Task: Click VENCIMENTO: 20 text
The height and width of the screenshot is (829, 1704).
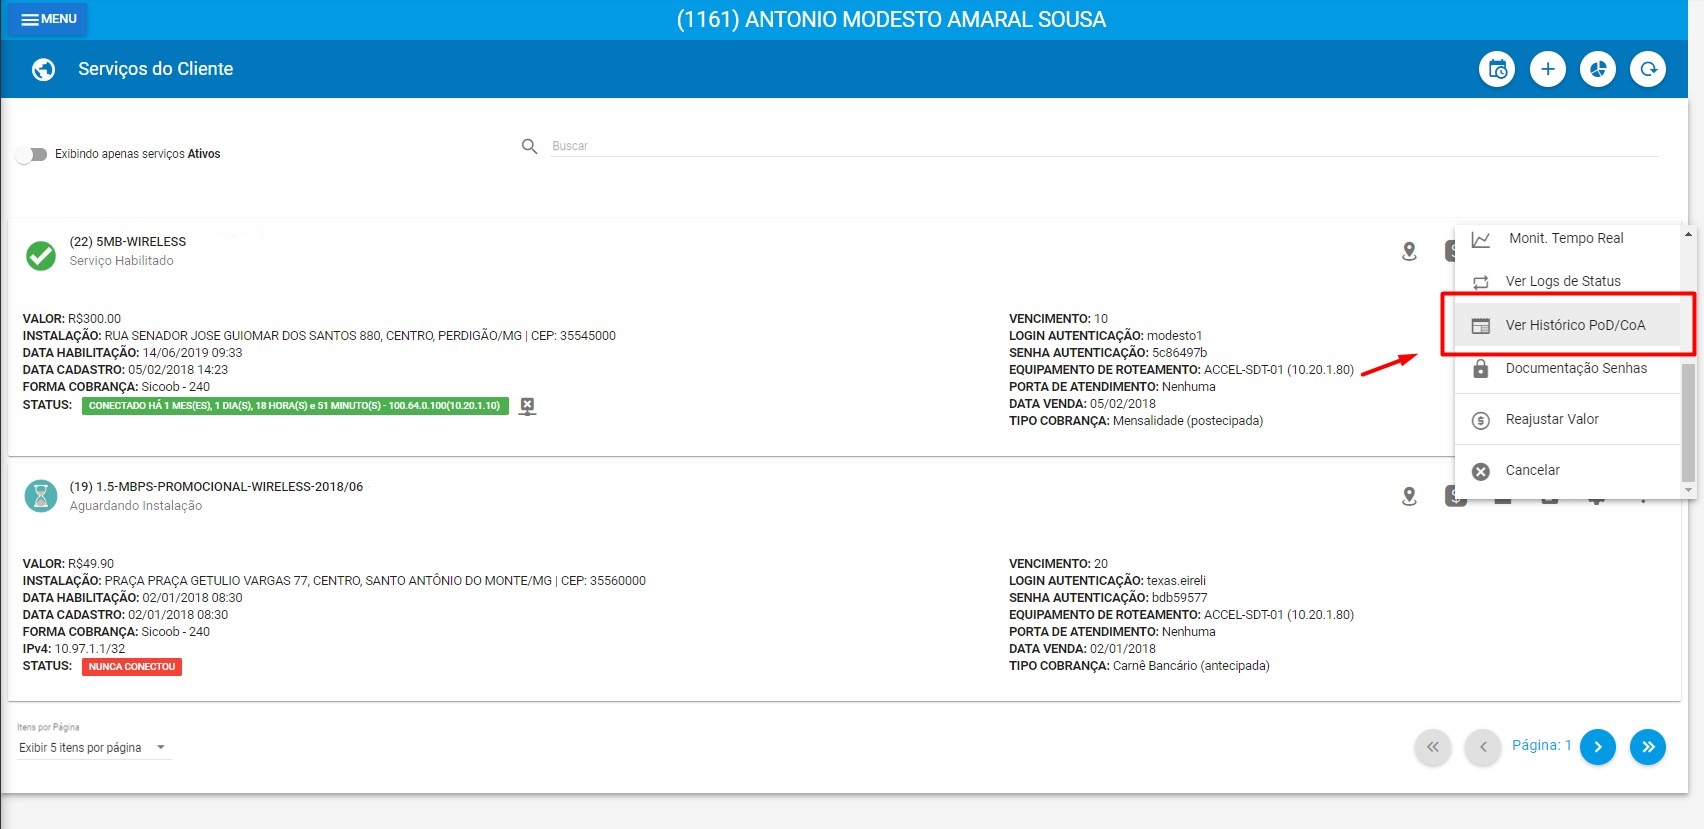Action: tap(1058, 564)
